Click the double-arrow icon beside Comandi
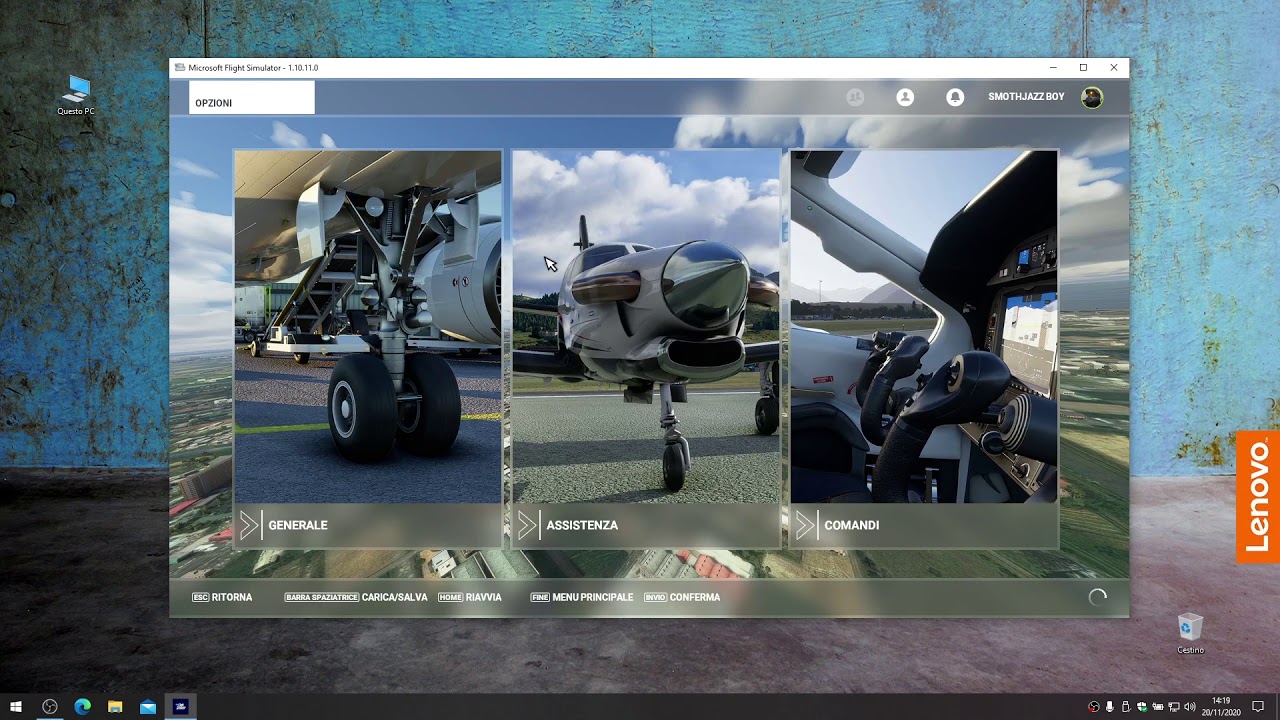Viewport: 1280px width, 720px height. pos(805,525)
